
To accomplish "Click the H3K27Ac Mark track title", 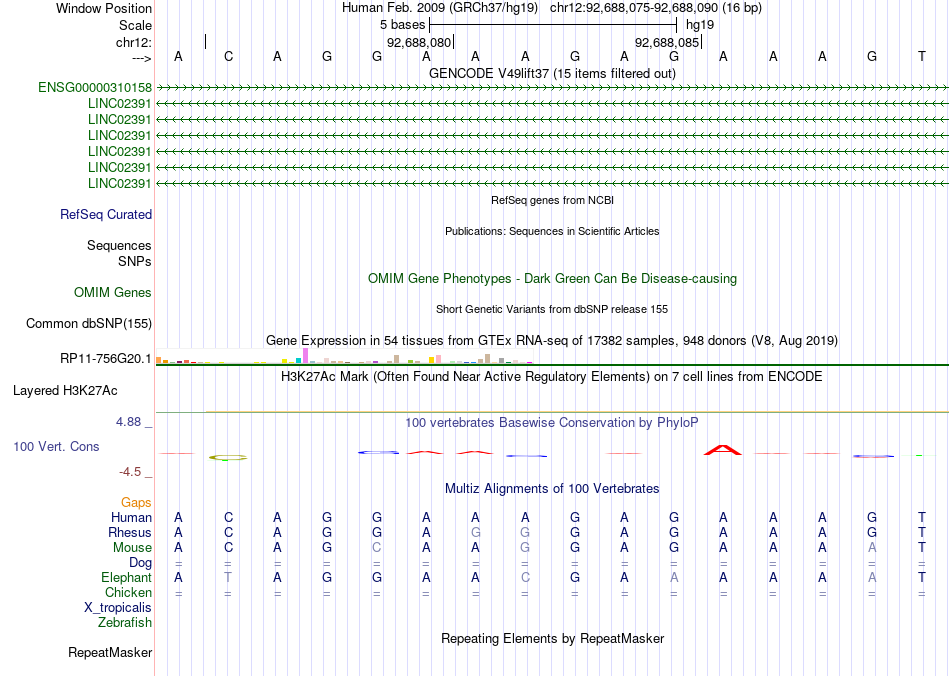I will point(552,377).
